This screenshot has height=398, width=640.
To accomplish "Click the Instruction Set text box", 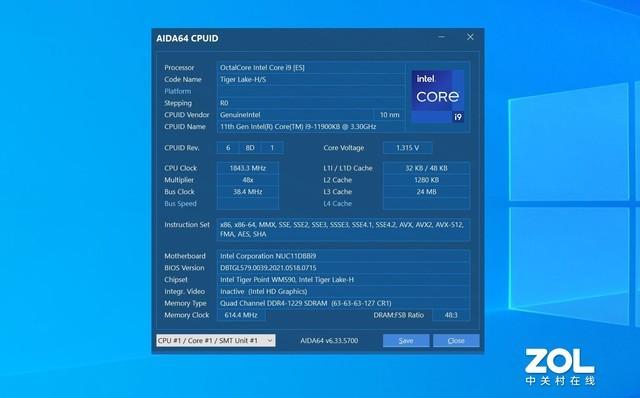I will pos(343,229).
